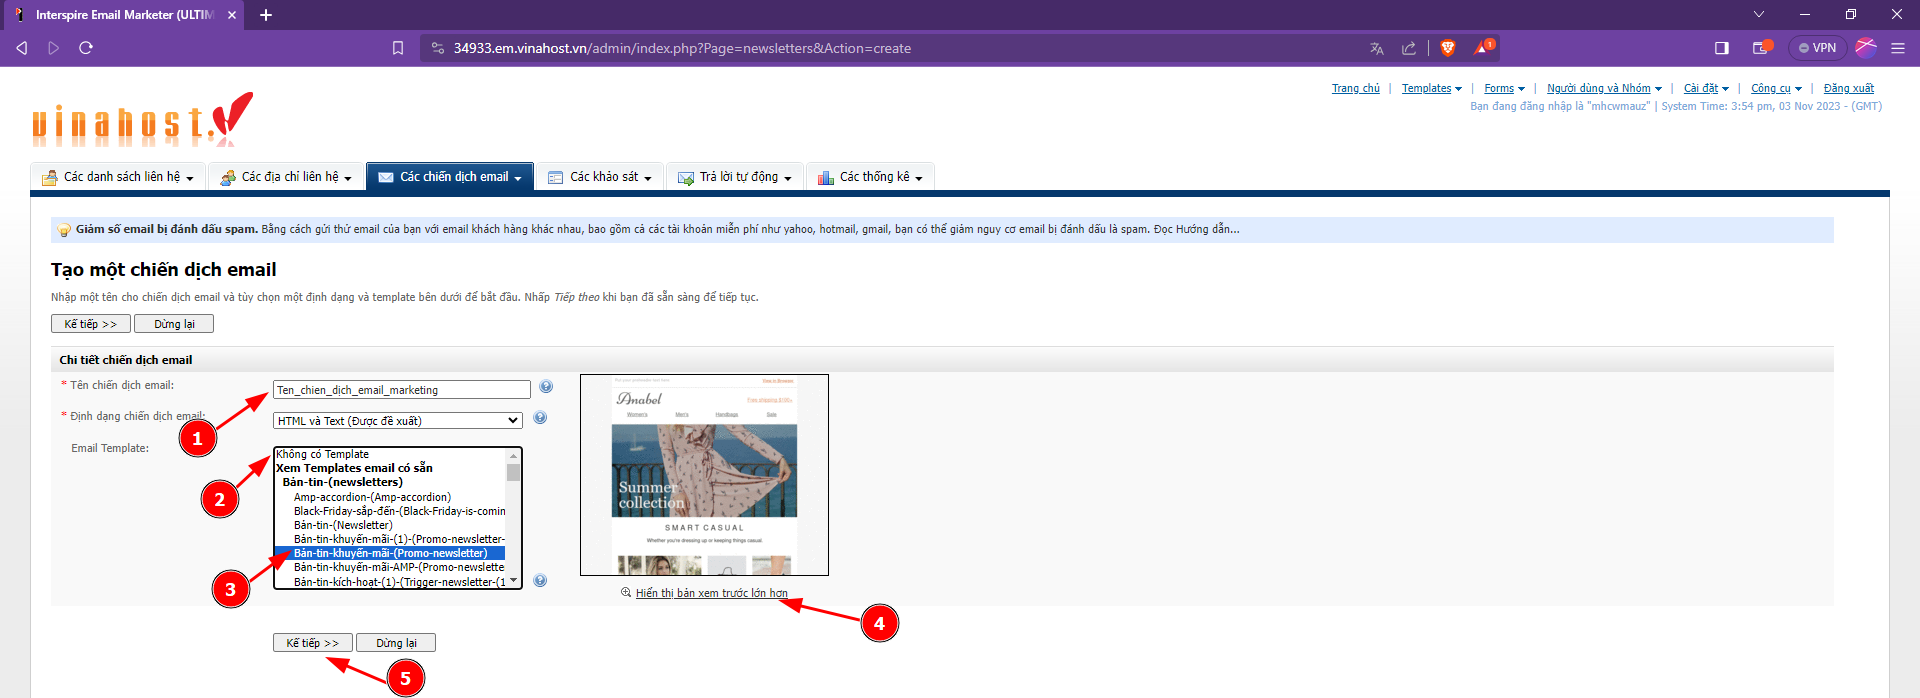
Task: Click the bottom Kế tiếp >> button
Action: tap(312, 643)
